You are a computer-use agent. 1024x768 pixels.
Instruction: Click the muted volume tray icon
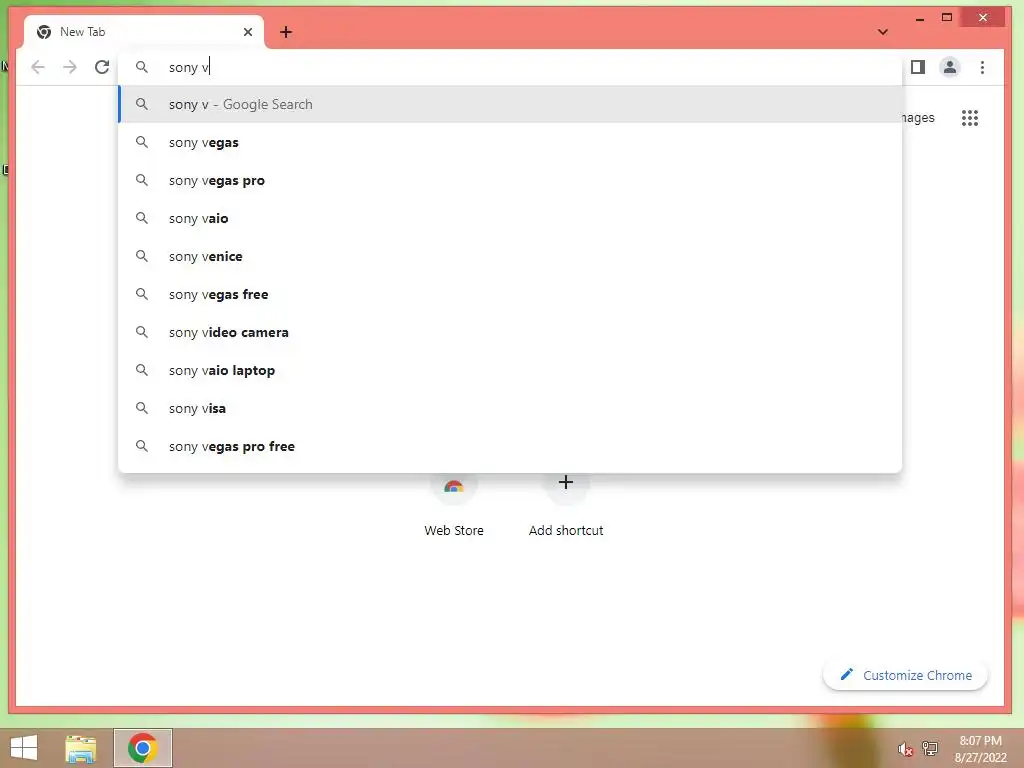(x=905, y=749)
